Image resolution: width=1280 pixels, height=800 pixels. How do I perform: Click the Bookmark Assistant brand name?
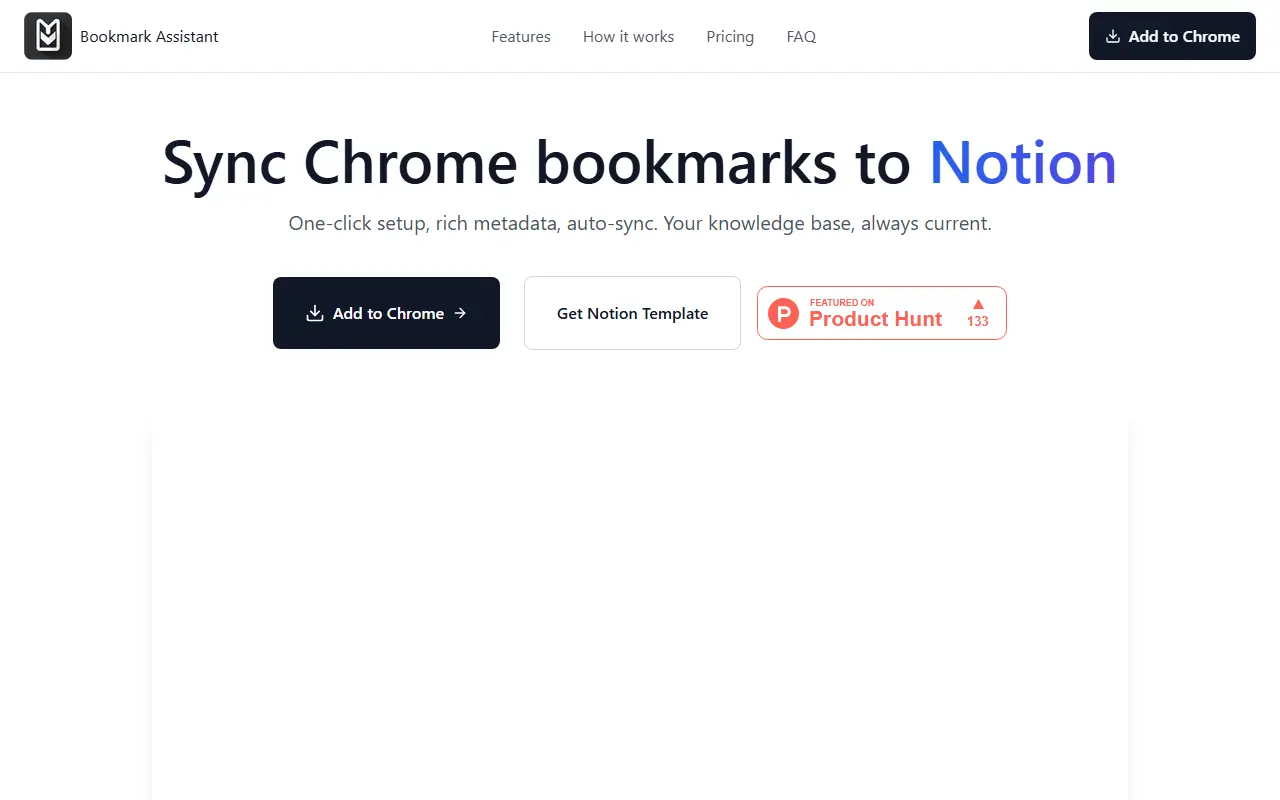tap(149, 37)
